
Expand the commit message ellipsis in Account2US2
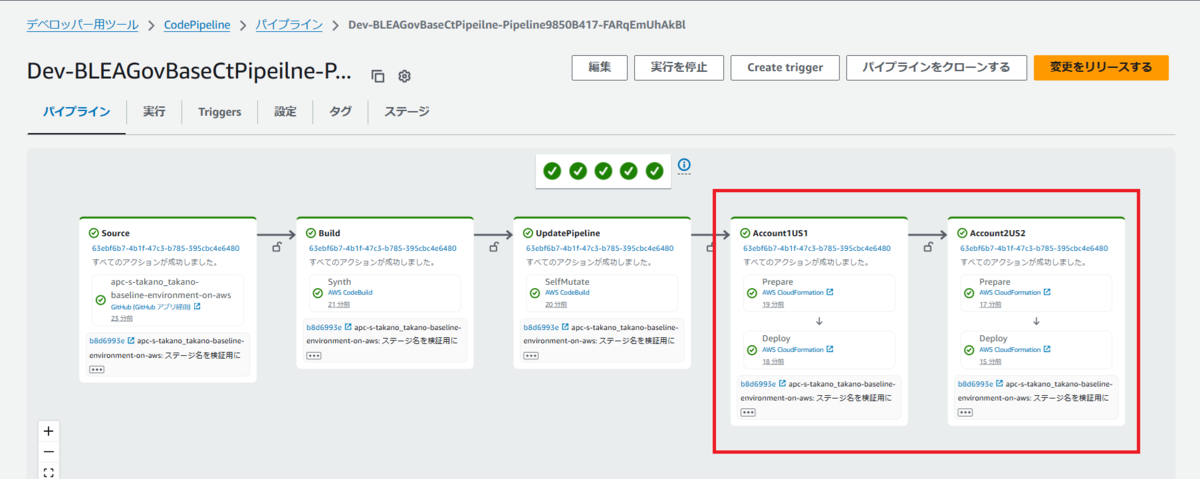(965, 412)
